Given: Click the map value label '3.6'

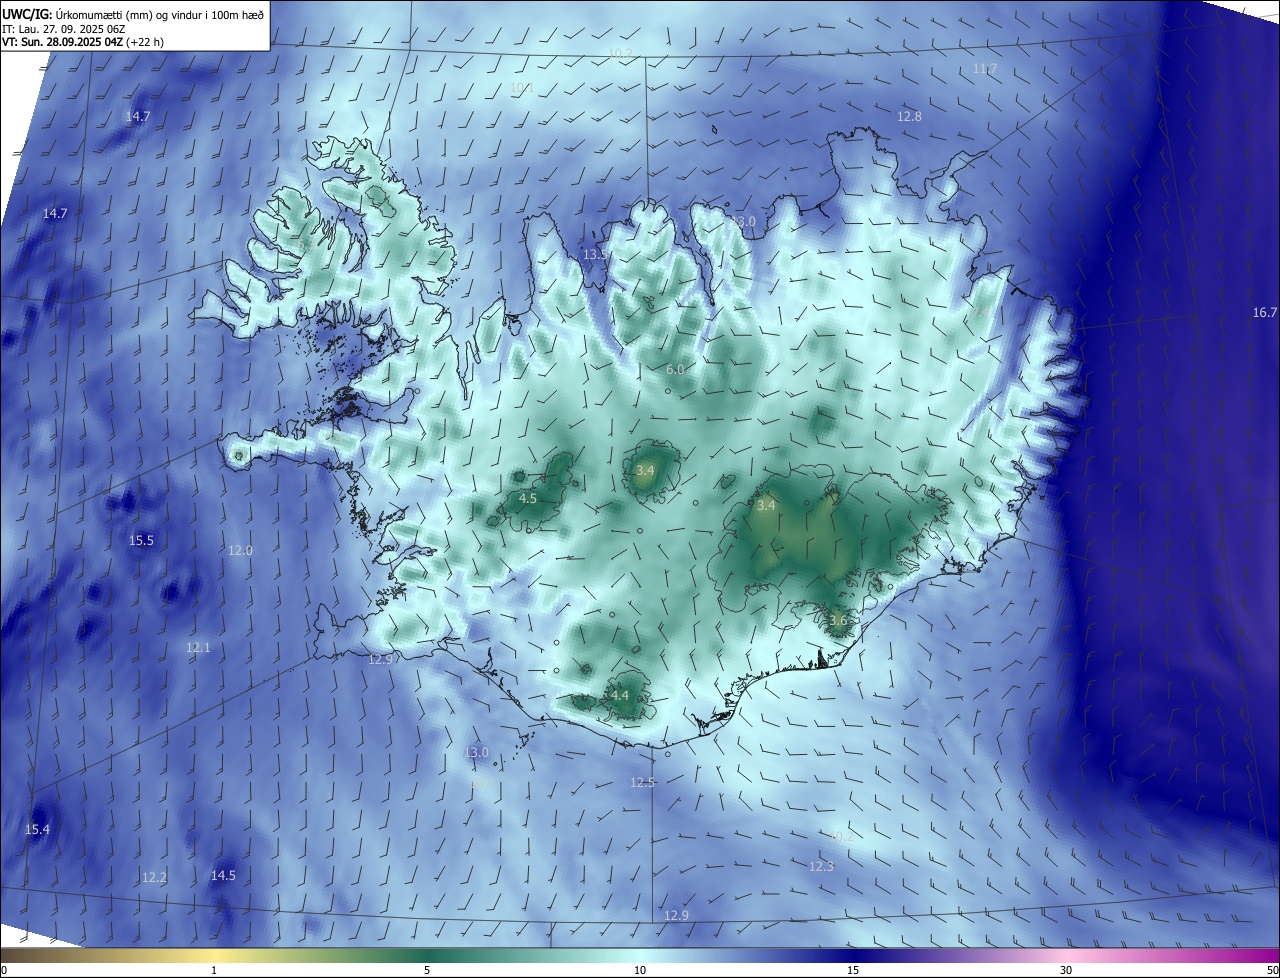Looking at the screenshot, I should [838, 621].
